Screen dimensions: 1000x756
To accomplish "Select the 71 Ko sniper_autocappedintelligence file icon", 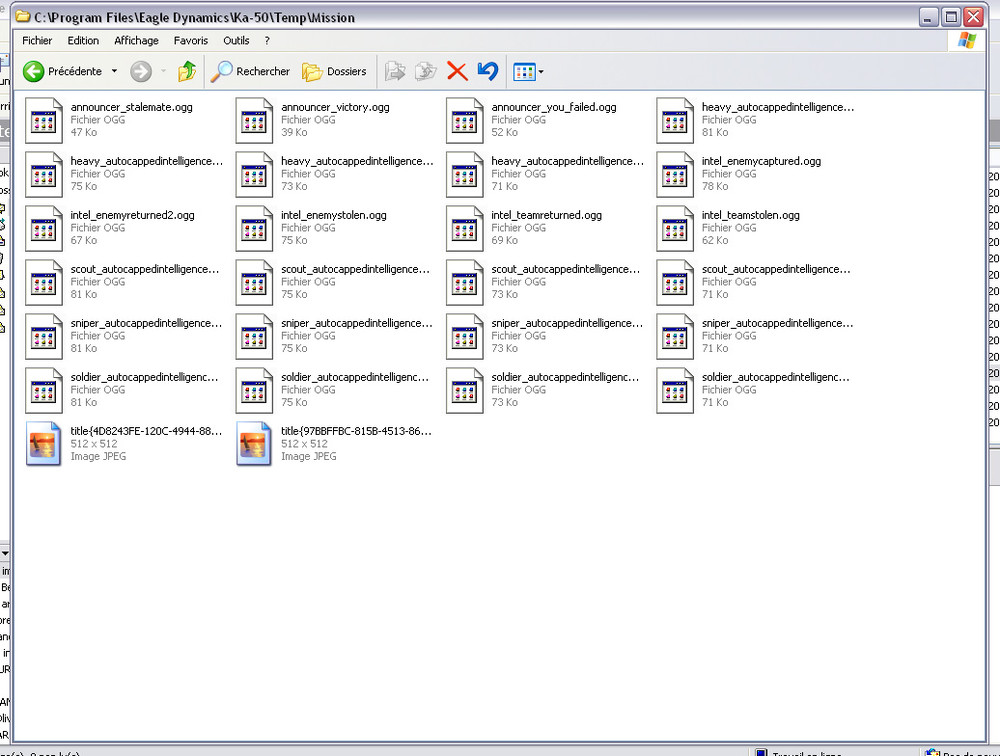I will coord(675,337).
